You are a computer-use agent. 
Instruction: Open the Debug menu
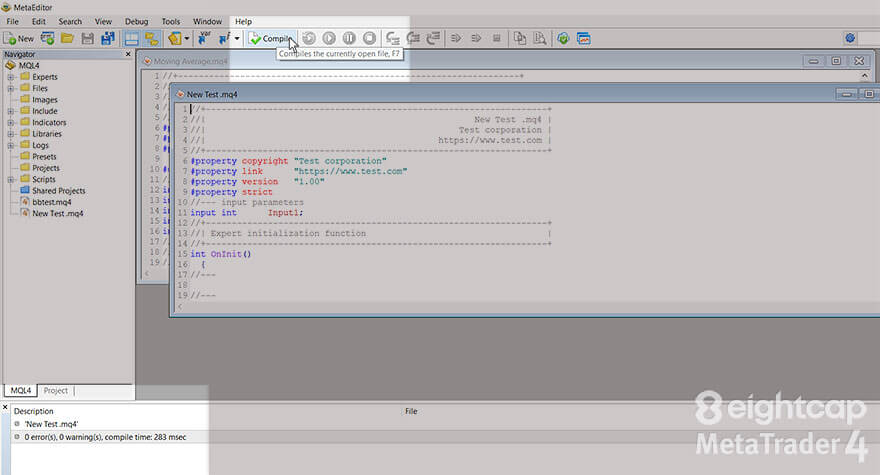(136, 21)
